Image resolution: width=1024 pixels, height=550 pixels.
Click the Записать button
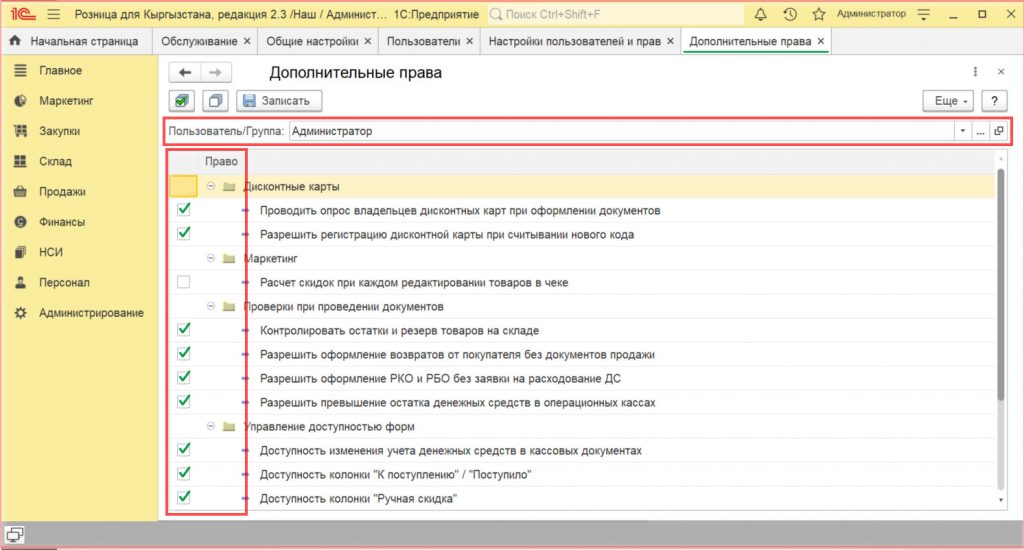click(x=279, y=101)
